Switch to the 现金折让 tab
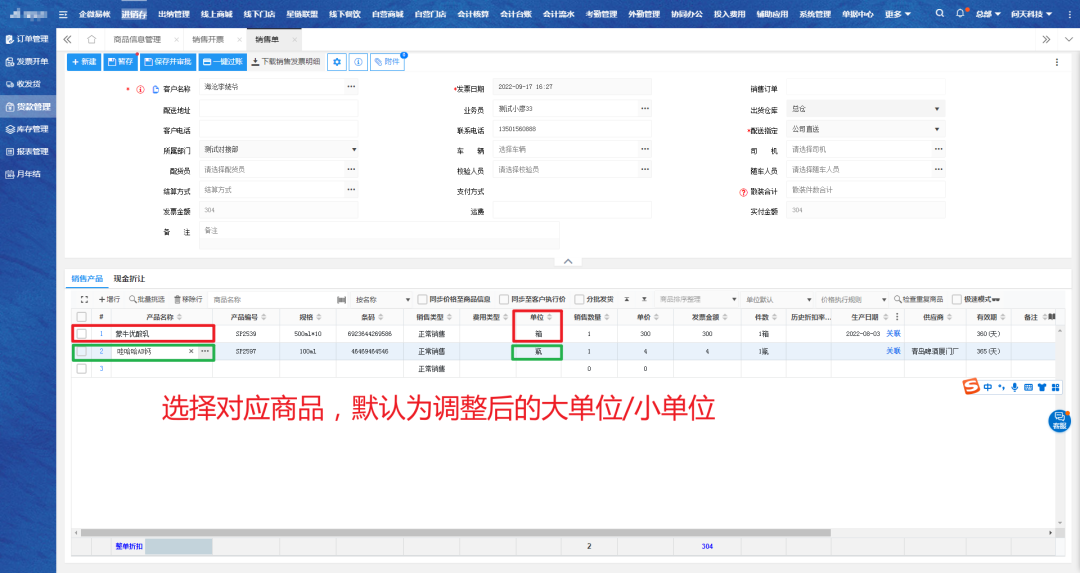The height and width of the screenshot is (573, 1080). coord(129,278)
